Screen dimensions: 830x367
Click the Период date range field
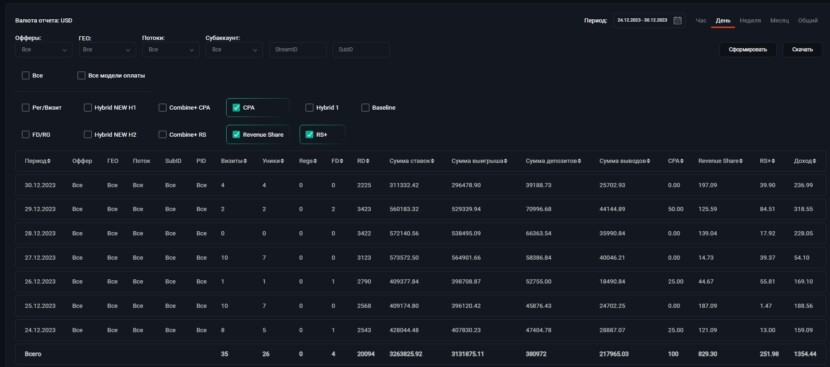click(649, 21)
